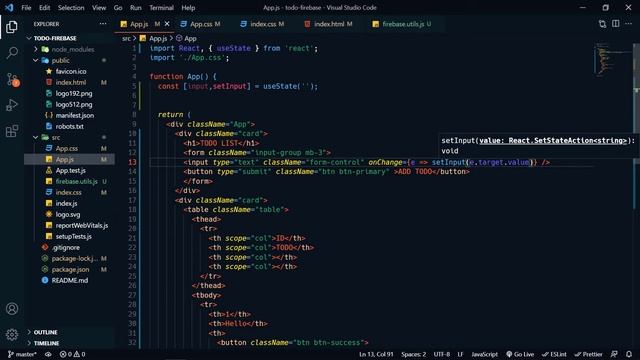Click the App symbol breadcrumb
The height and width of the screenshot is (360, 640).
186,38
